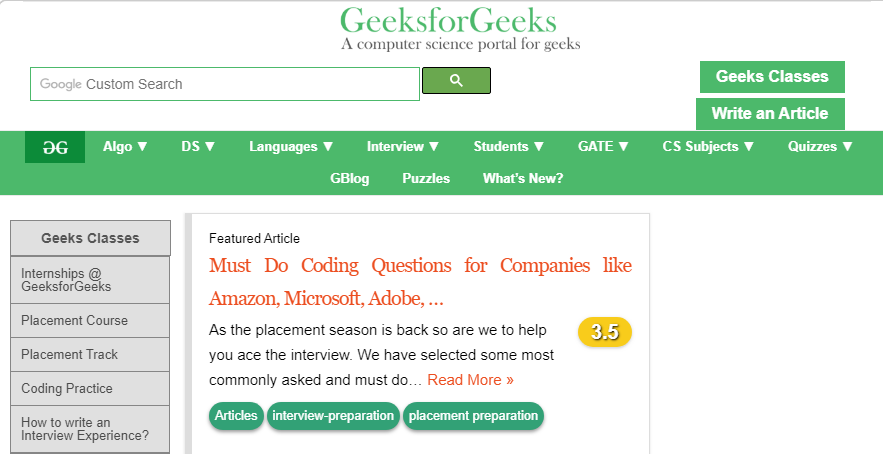Open the Interview dropdown menu
The width and height of the screenshot is (883, 454).
point(403,146)
